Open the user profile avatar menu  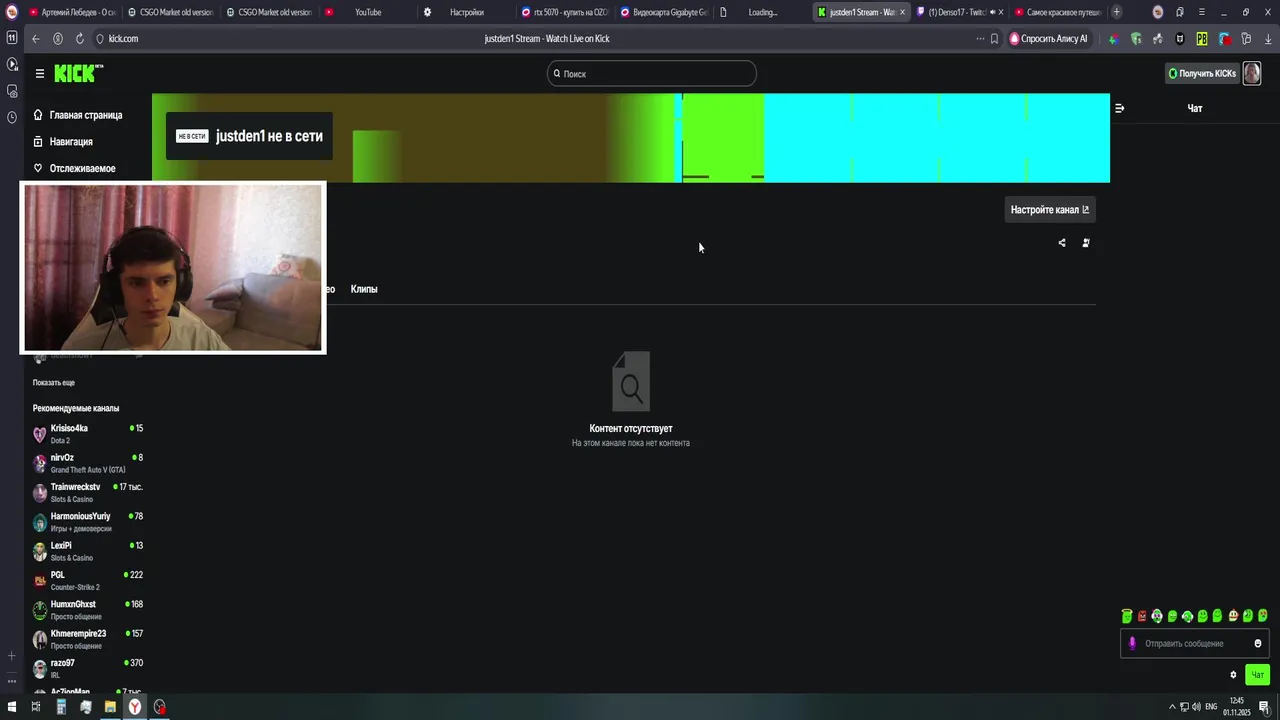pos(1252,74)
